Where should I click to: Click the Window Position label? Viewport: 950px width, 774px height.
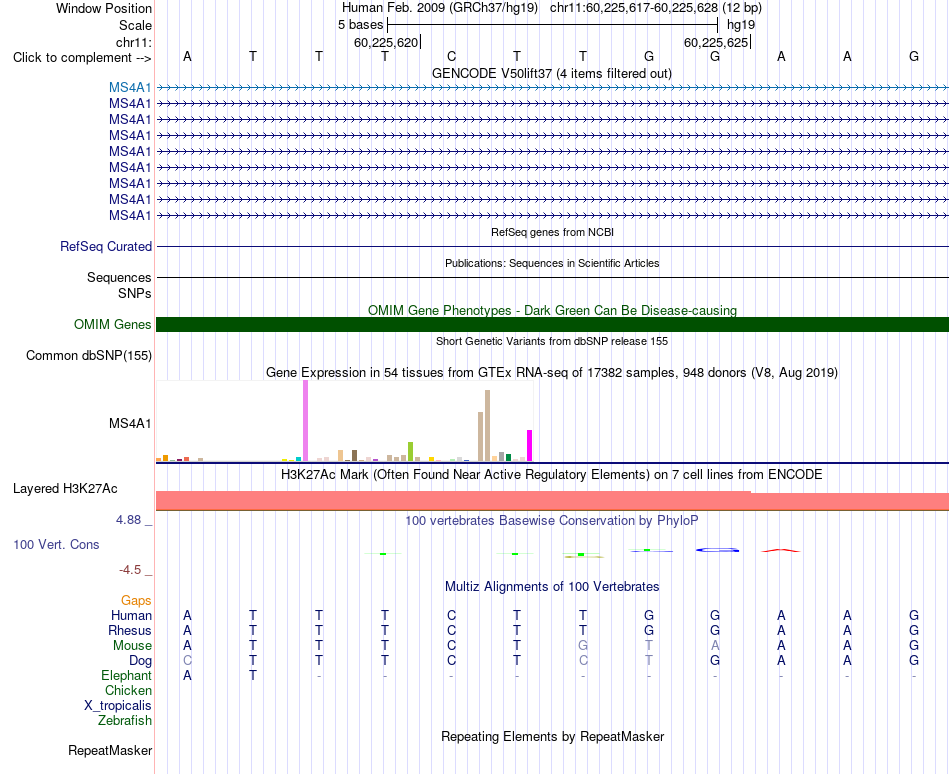104,8
